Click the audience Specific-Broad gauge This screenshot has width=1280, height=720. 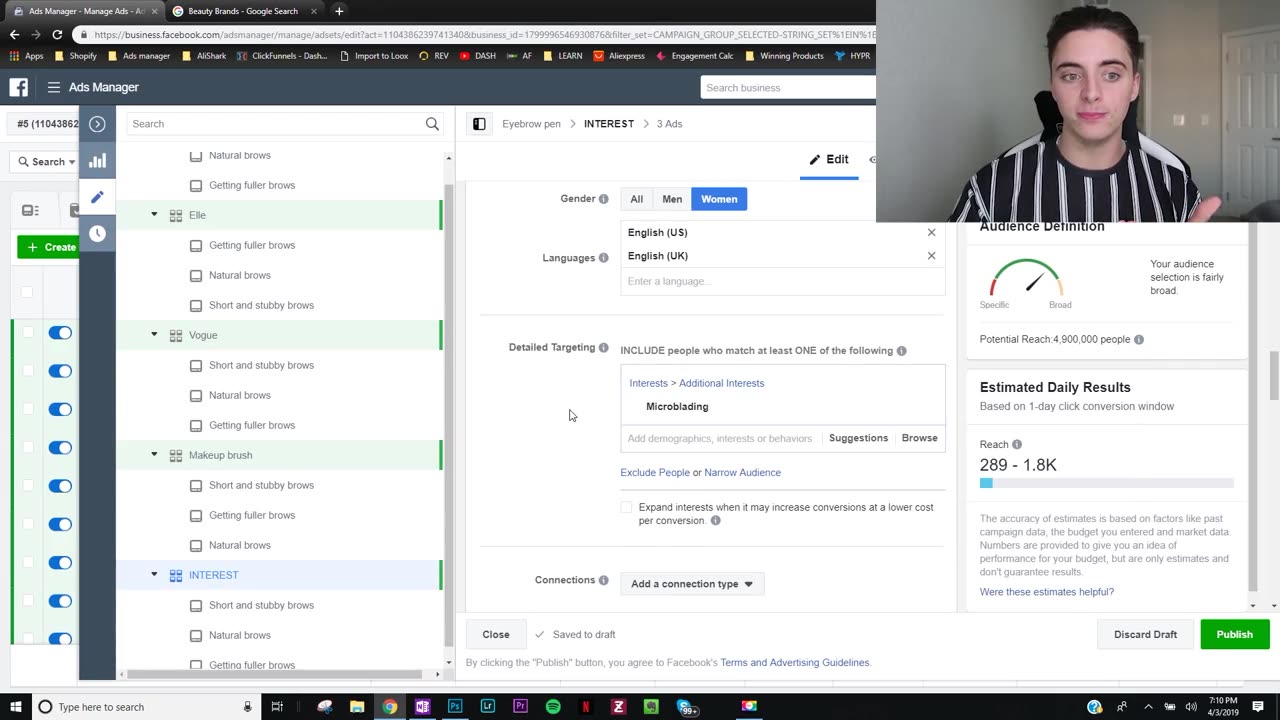[x=1026, y=279]
